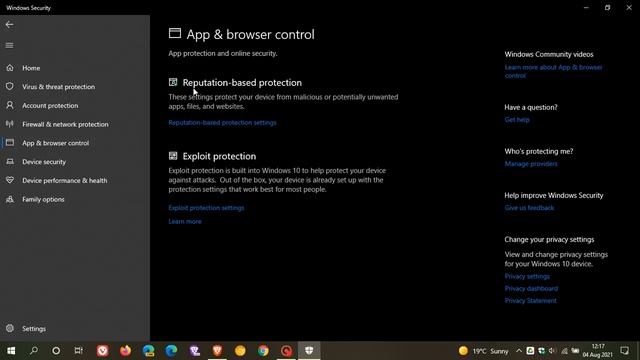This screenshot has height=360, width=640.
Task: Launch Vivaldi from the taskbar
Action: pos(102,351)
